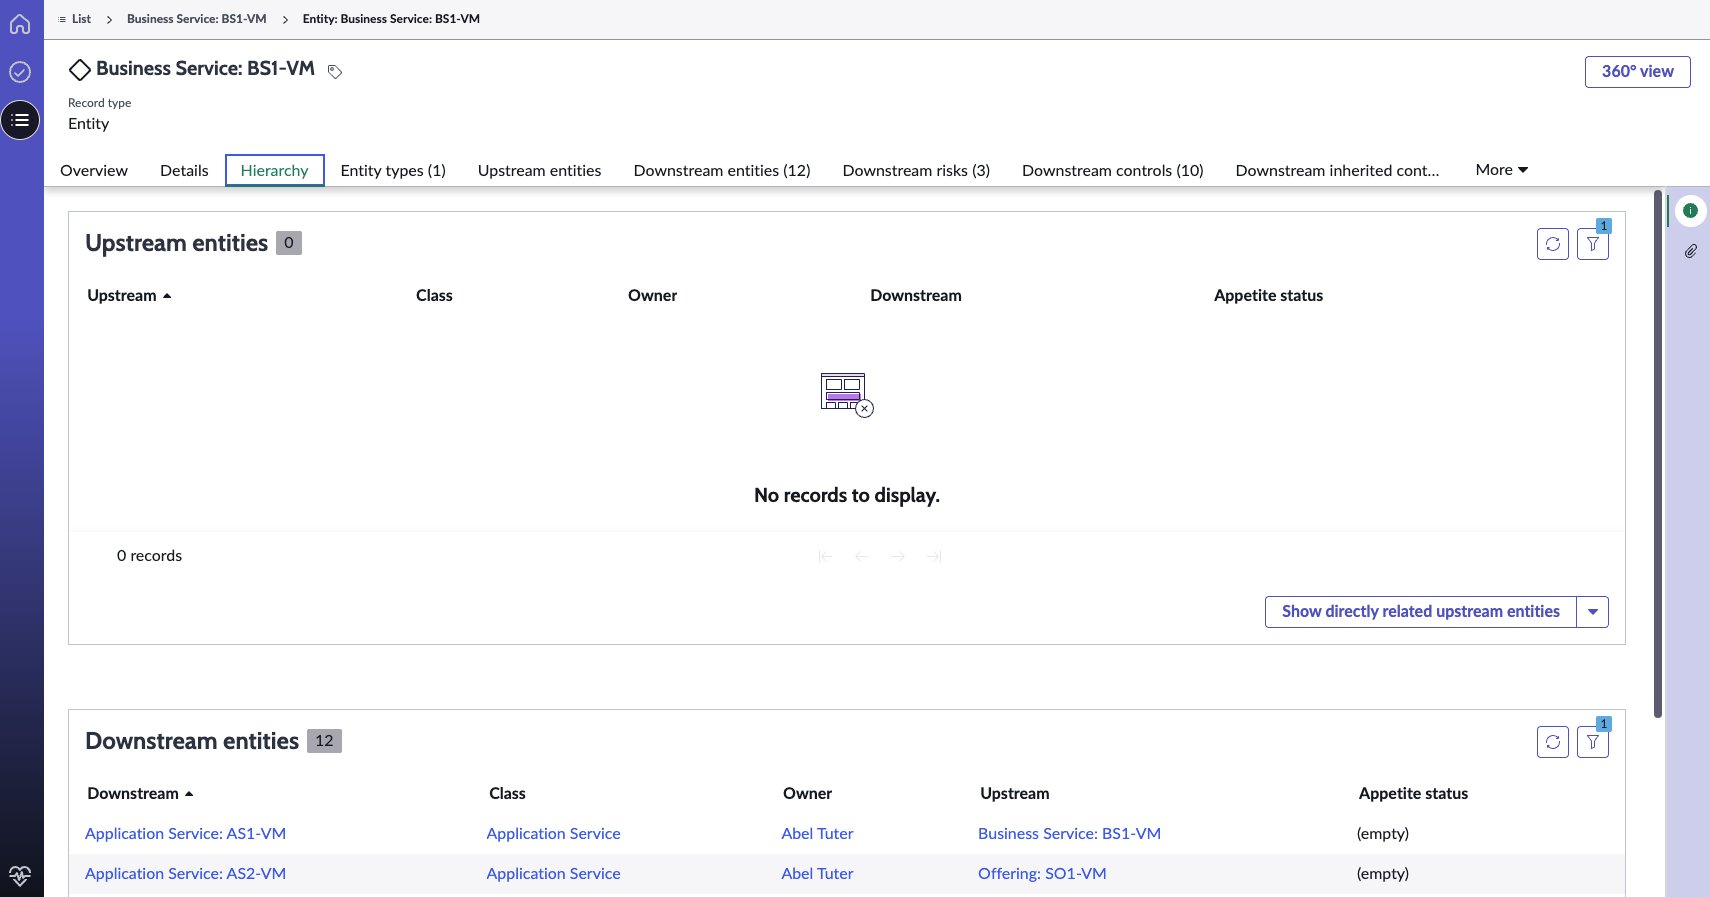Open the green info panel icon
1710x897 pixels.
1690,210
